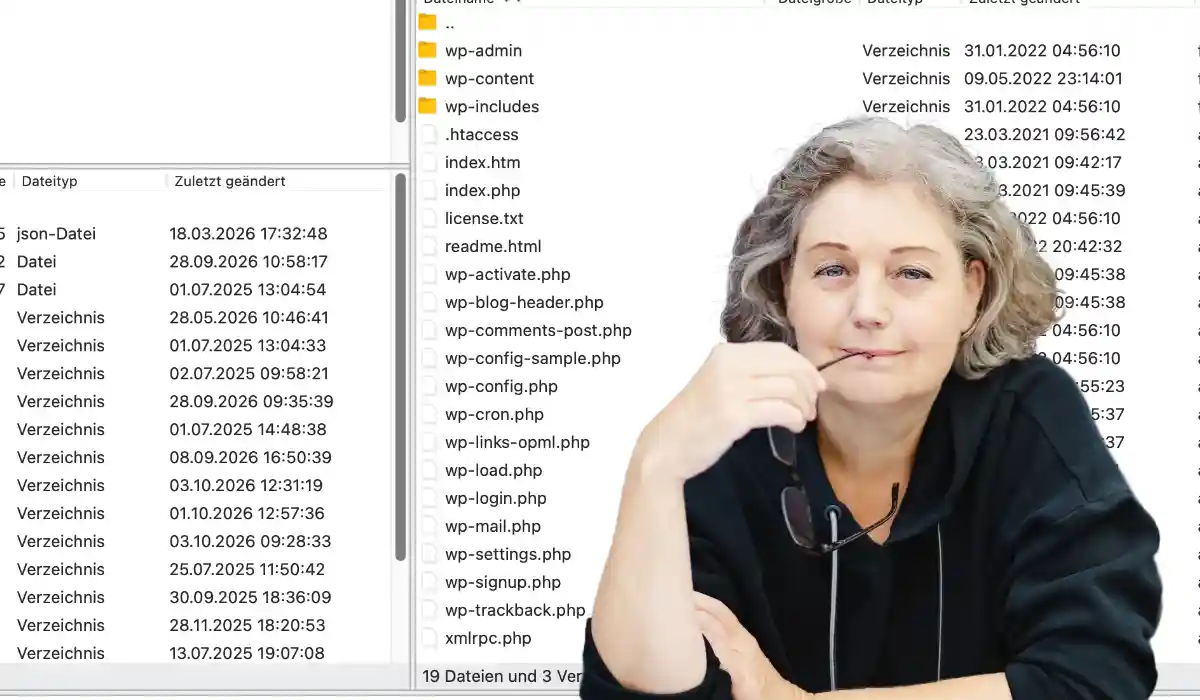Image resolution: width=1200 pixels, height=700 pixels.
Task: Select the wp-content directory name
Action: pyautogui.click(x=489, y=78)
